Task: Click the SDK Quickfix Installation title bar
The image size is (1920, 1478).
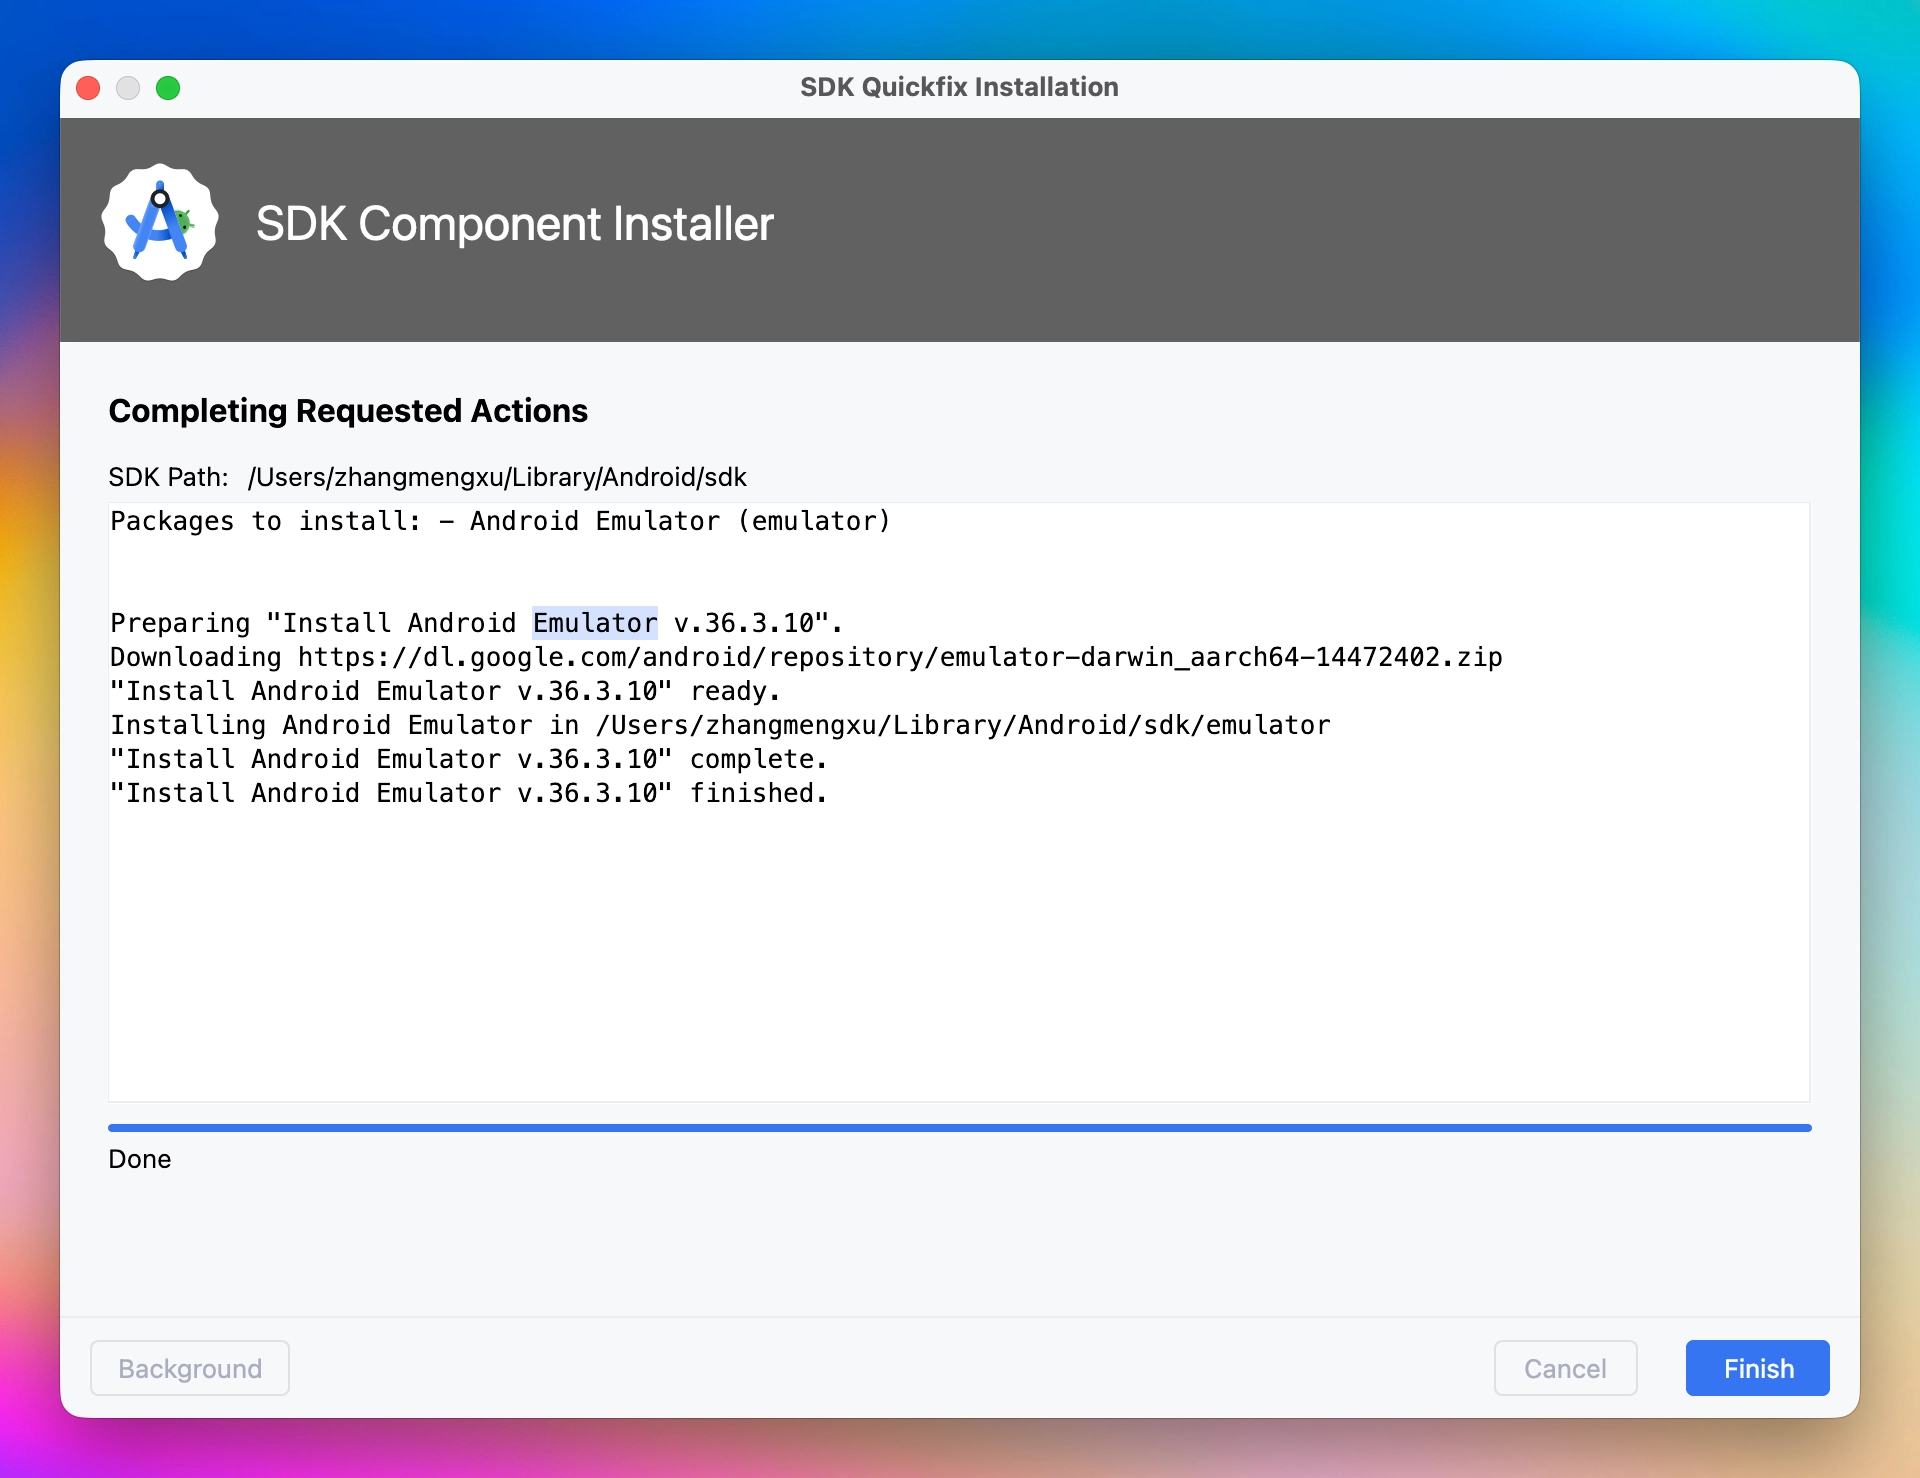Action: 959,87
